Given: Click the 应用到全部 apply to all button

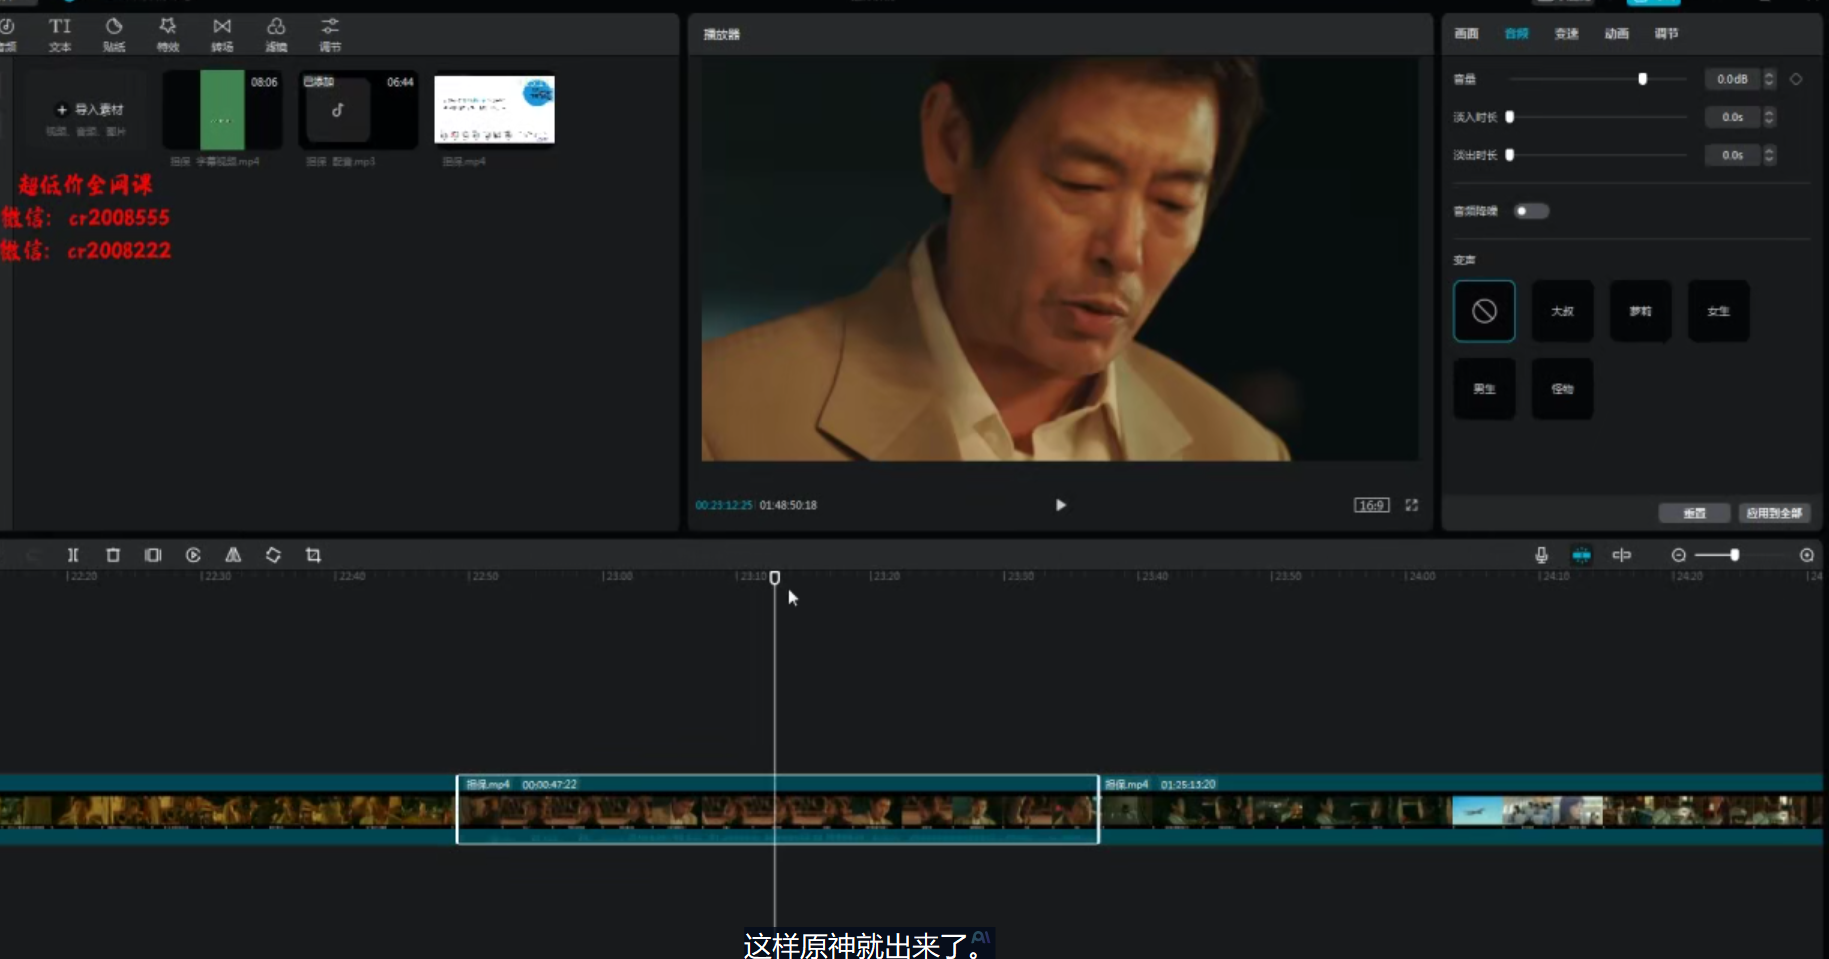Looking at the screenshot, I should [x=1774, y=513].
